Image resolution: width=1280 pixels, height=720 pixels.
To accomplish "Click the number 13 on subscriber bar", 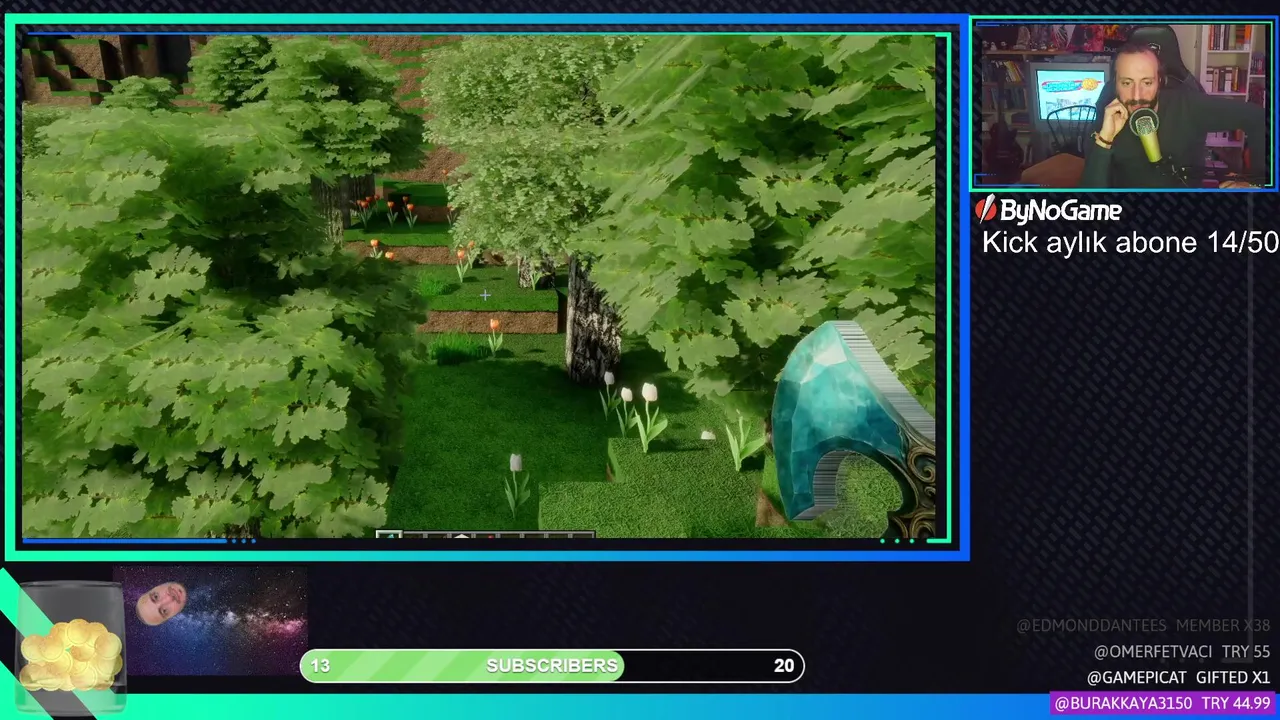I will pos(320,666).
